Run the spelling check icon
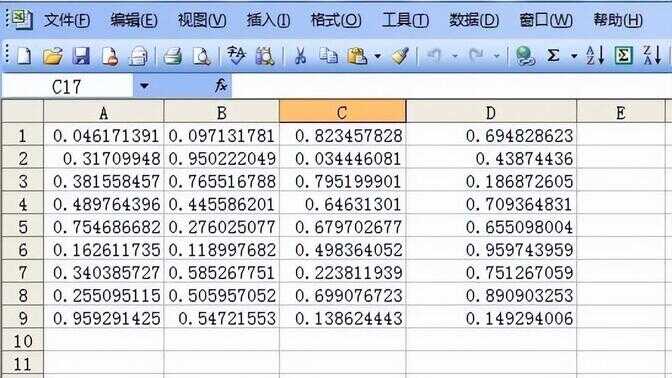The width and height of the screenshot is (672, 378). pos(236,55)
